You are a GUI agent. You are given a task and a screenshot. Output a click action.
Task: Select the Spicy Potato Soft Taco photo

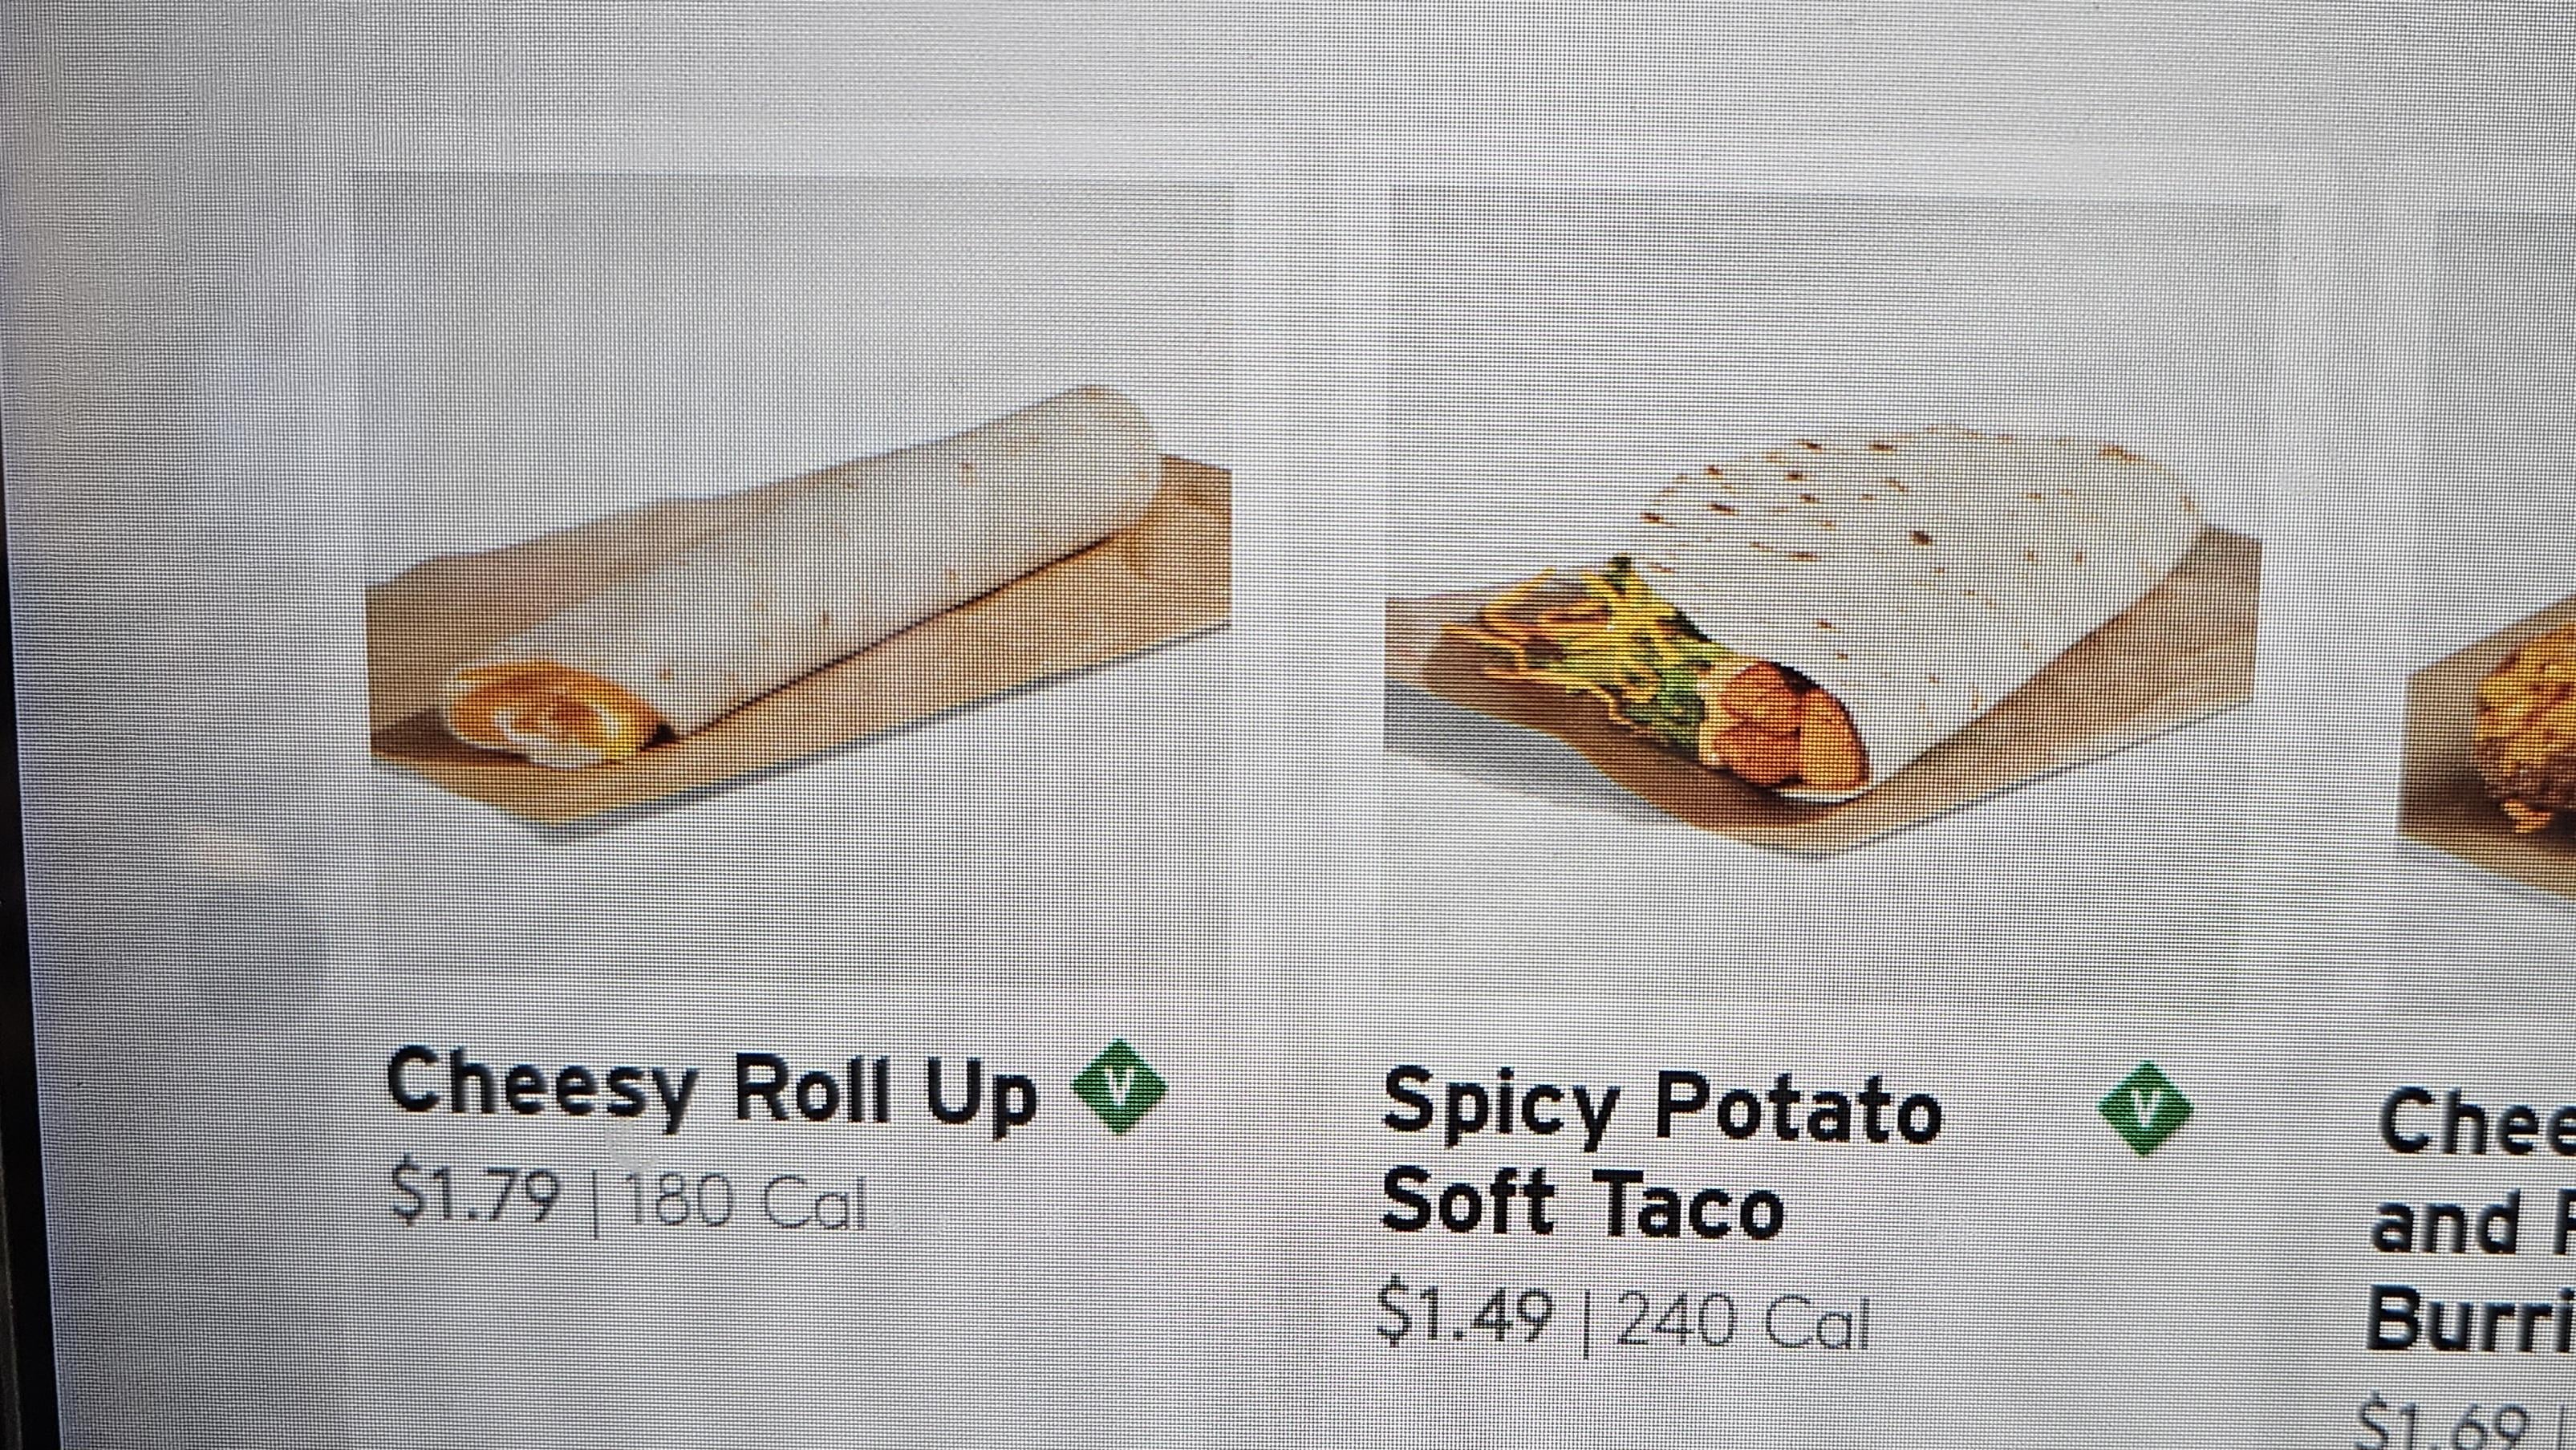(x=1822, y=640)
